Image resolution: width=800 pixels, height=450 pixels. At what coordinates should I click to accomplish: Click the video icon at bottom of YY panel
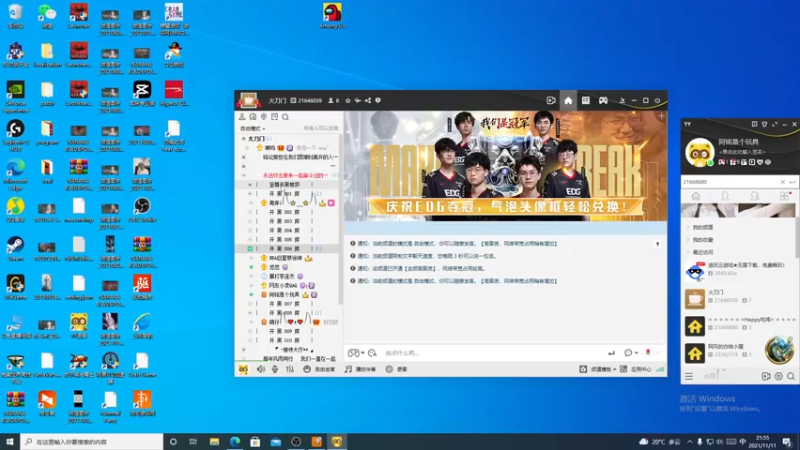[766, 377]
